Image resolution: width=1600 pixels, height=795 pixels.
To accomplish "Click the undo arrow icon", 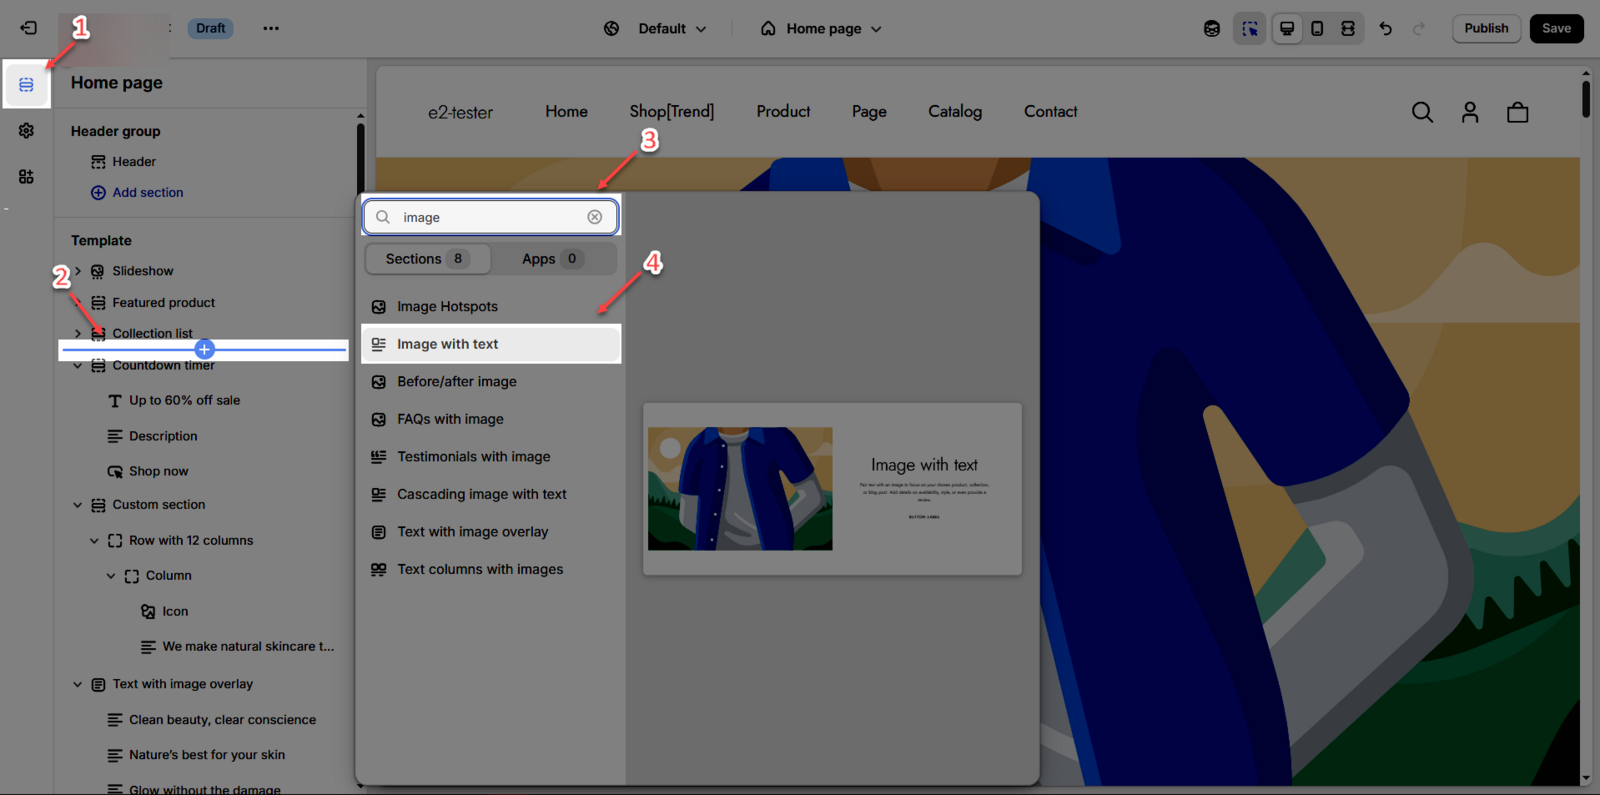I will [1385, 28].
